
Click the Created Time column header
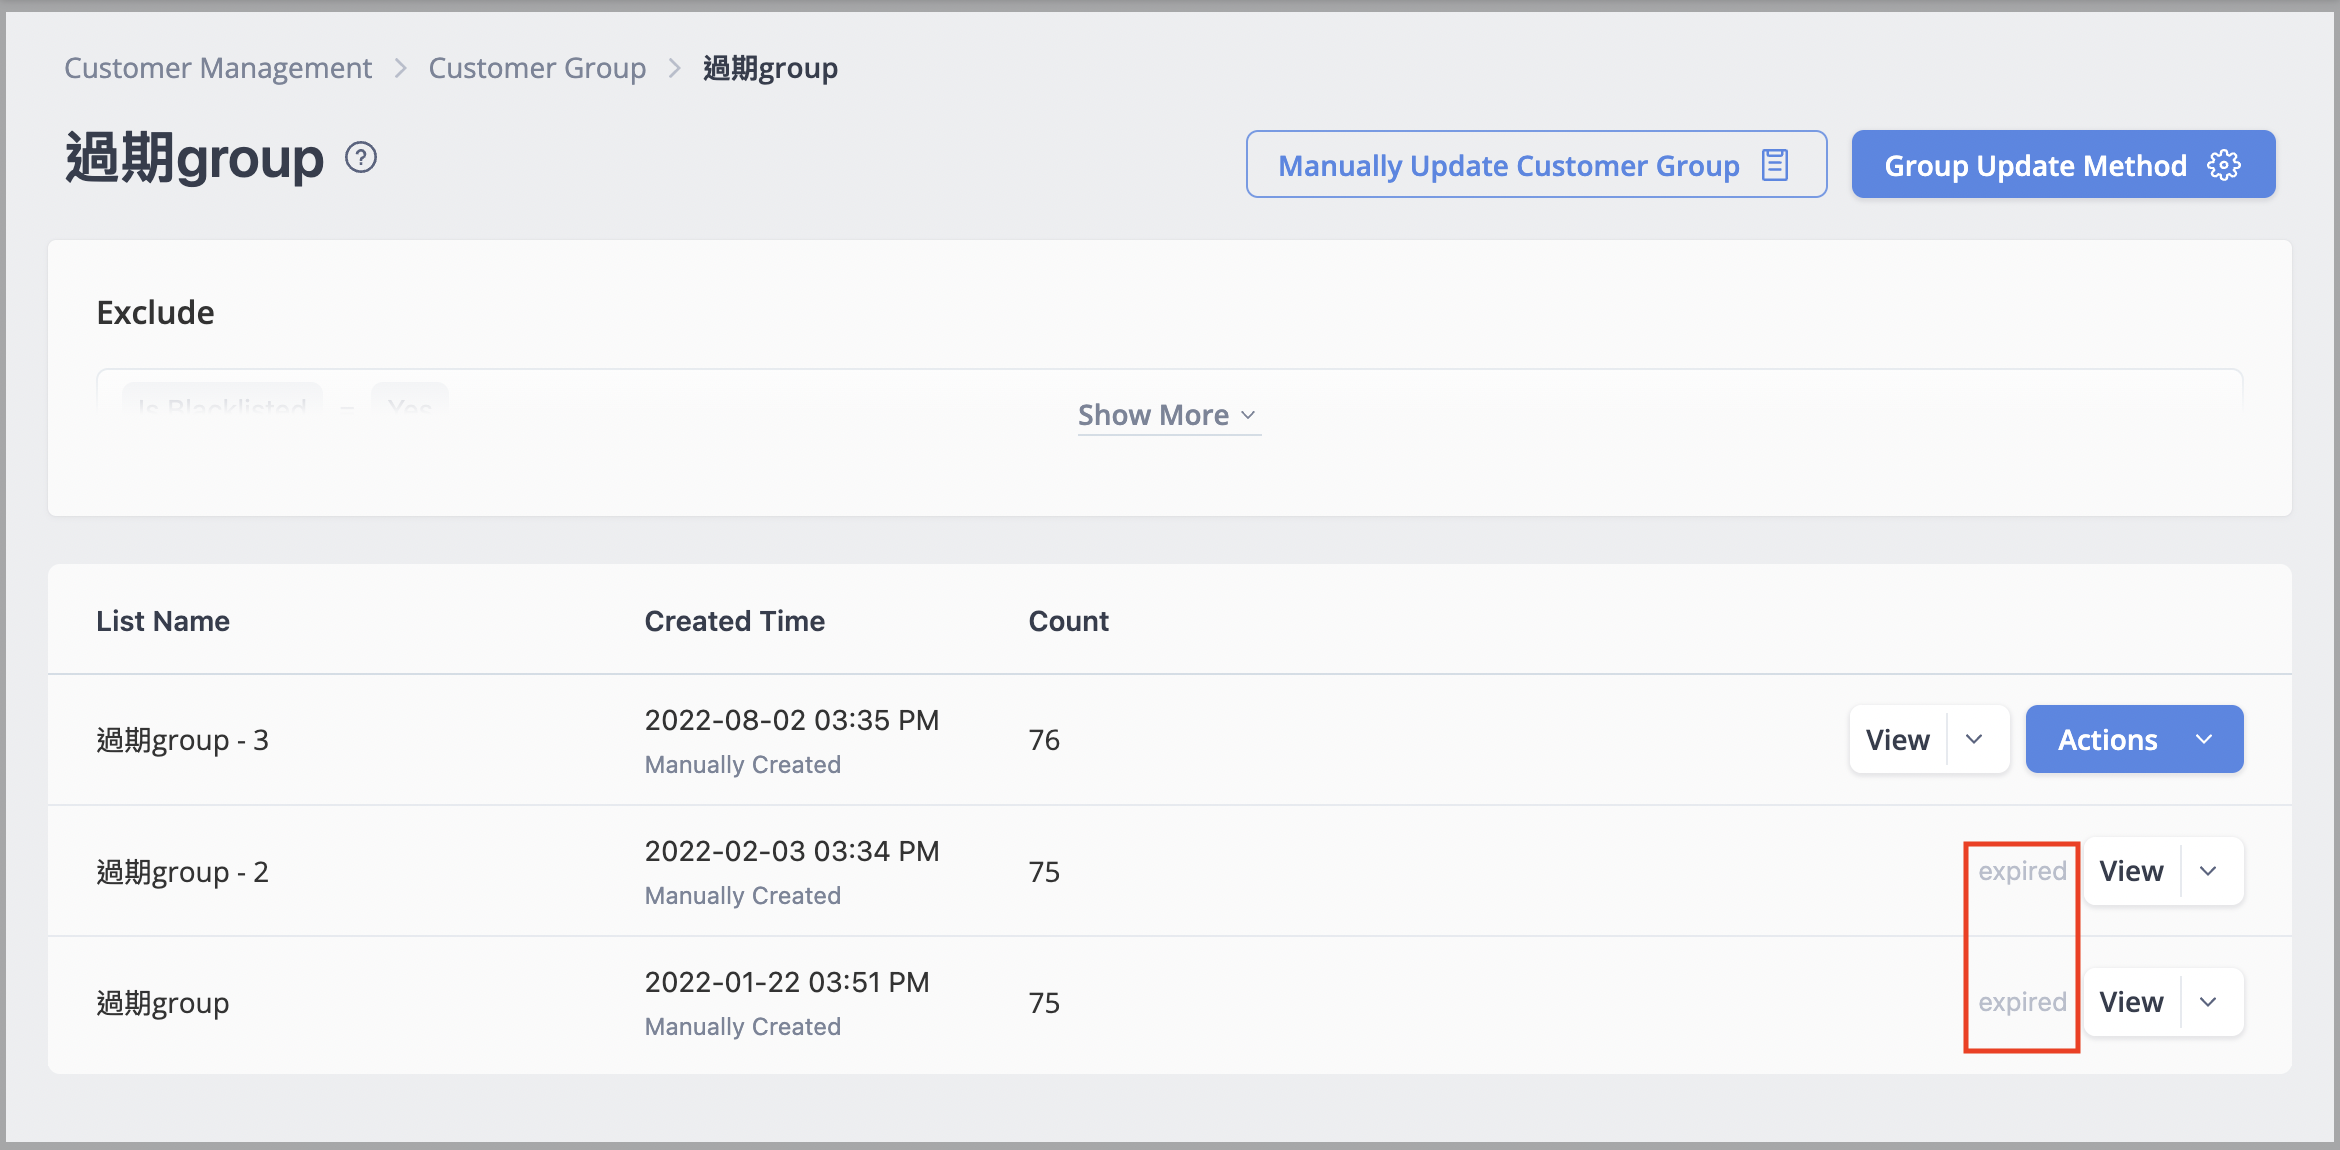pos(735,621)
